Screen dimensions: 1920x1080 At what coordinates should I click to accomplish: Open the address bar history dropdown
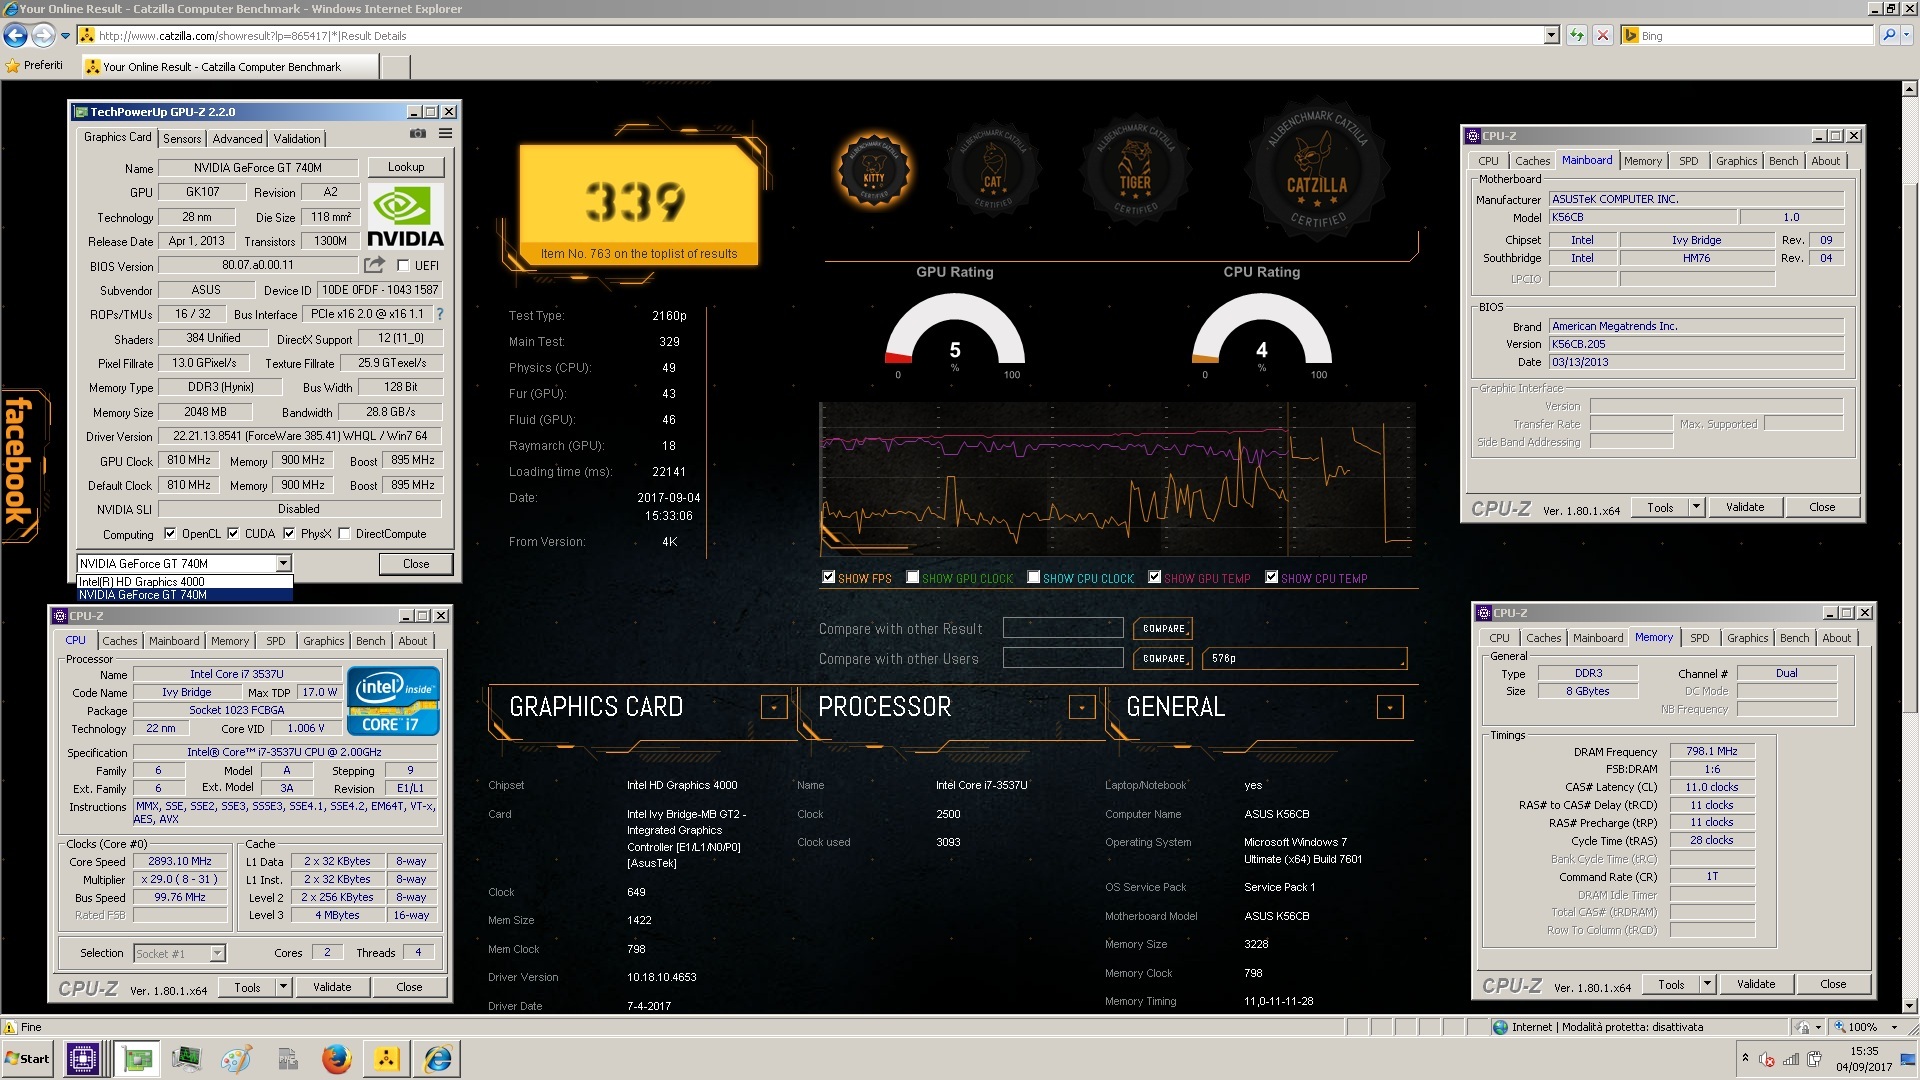[x=1551, y=35]
